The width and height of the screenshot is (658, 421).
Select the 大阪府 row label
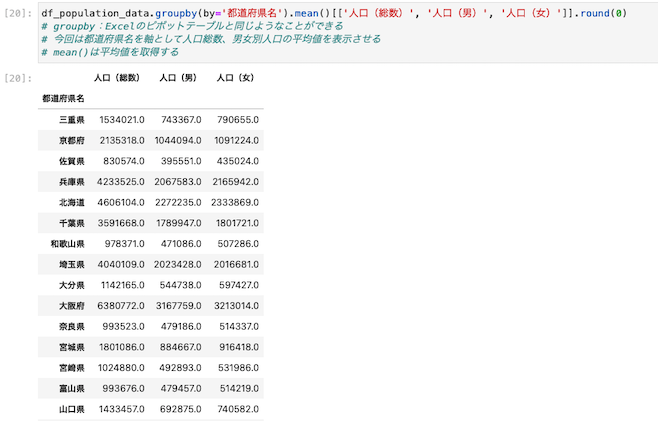pos(71,305)
